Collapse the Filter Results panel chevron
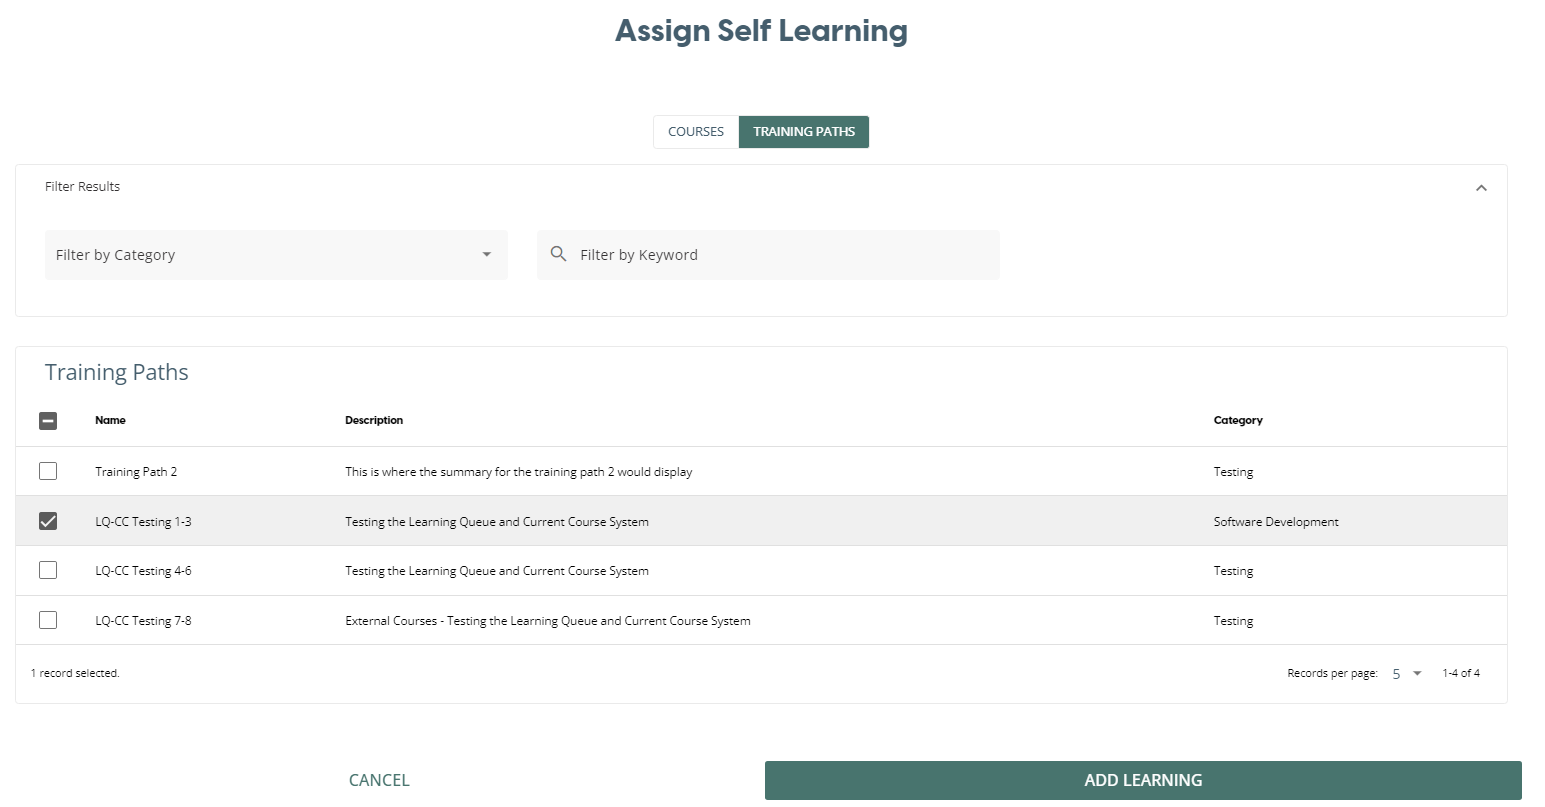This screenshot has height=807, width=1545. point(1481,188)
